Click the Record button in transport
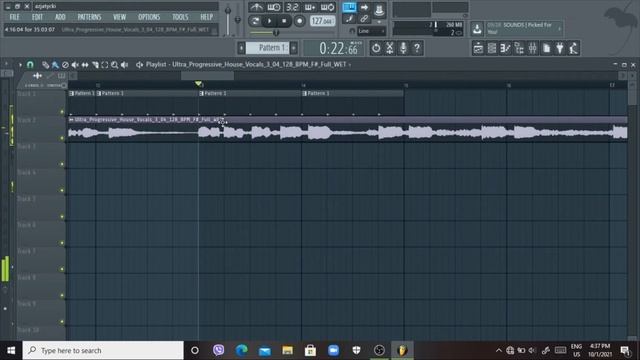This screenshot has height=360, width=640. 300,21
